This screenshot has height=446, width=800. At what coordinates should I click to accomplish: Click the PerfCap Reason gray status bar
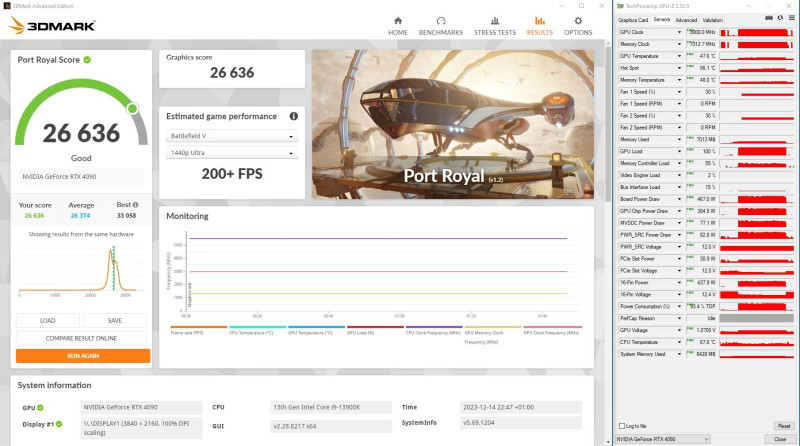click(757, 318)
